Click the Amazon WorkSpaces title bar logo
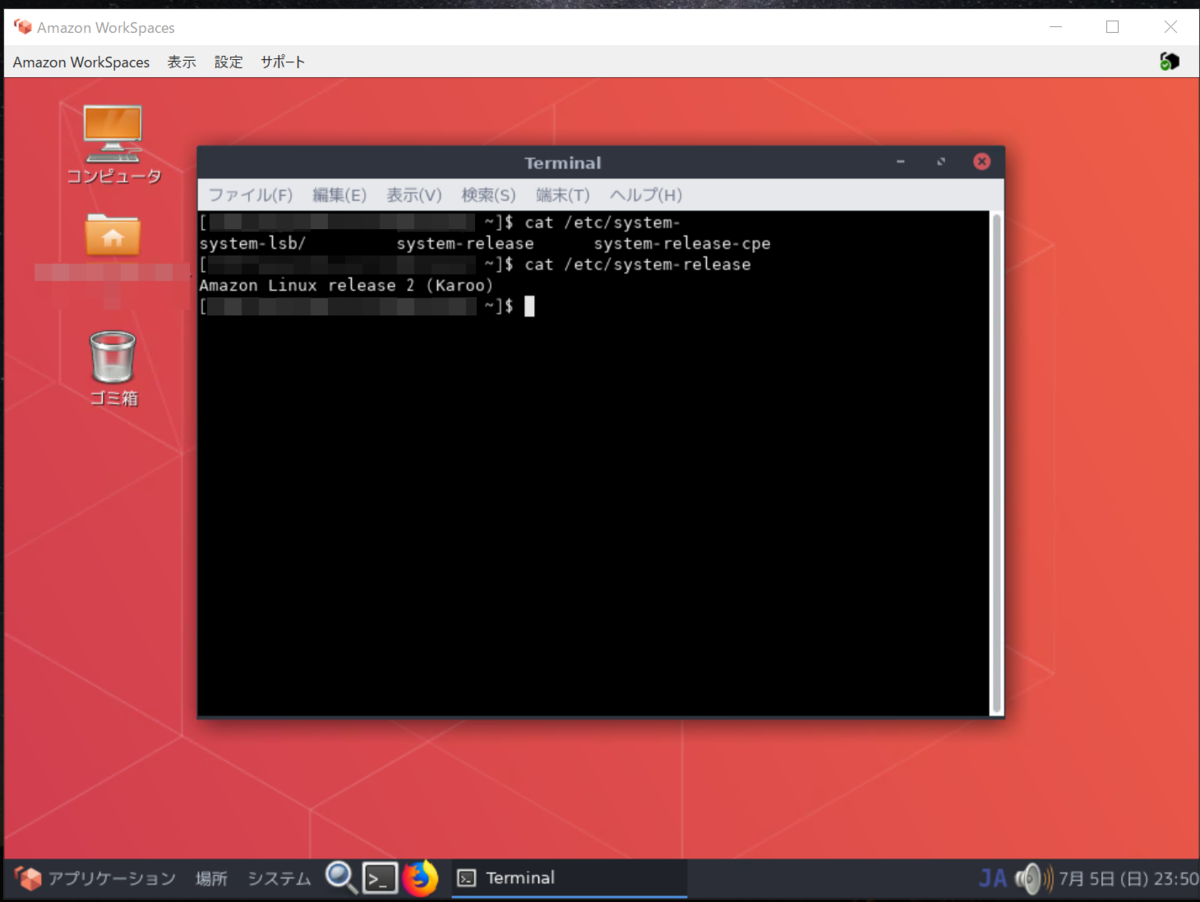Viewport: 1200px width, 902px height. point(22,27)
